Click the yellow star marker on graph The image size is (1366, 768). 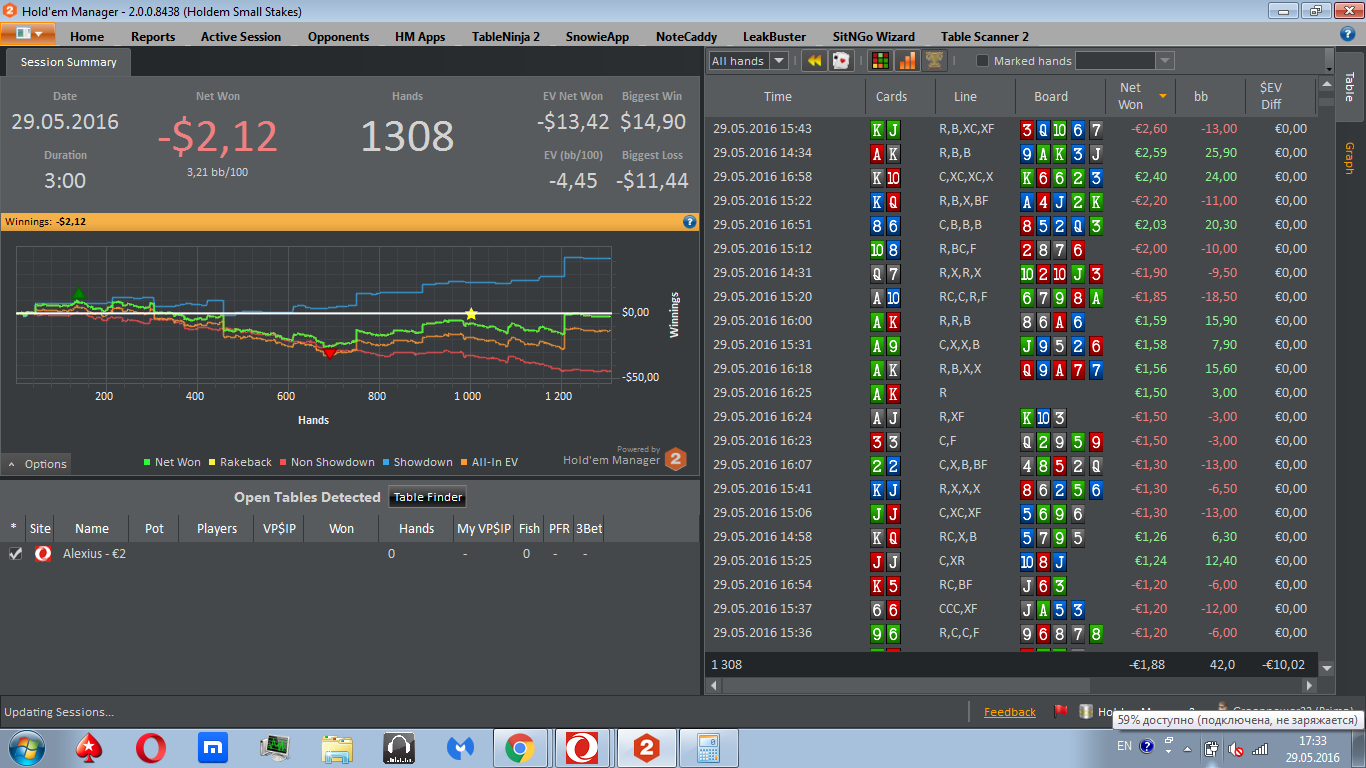tap(471, 314)
